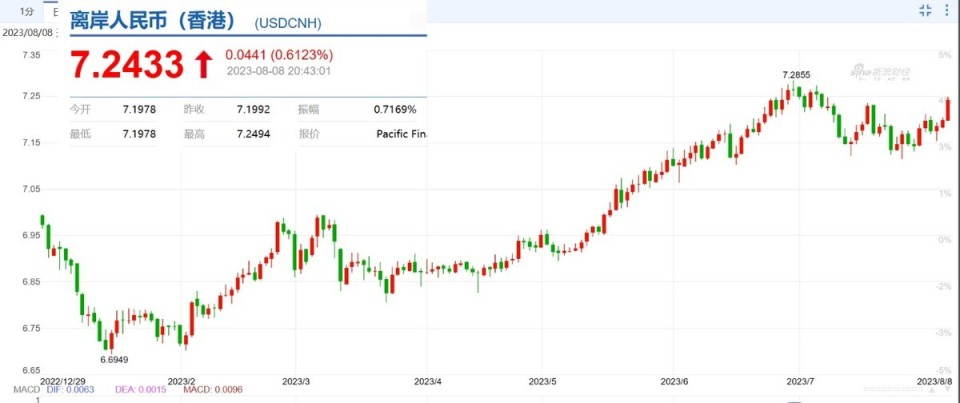Click the 2023/4 date axis label
The height and width of the screenshot is (403, 960).
pos(427,381)
